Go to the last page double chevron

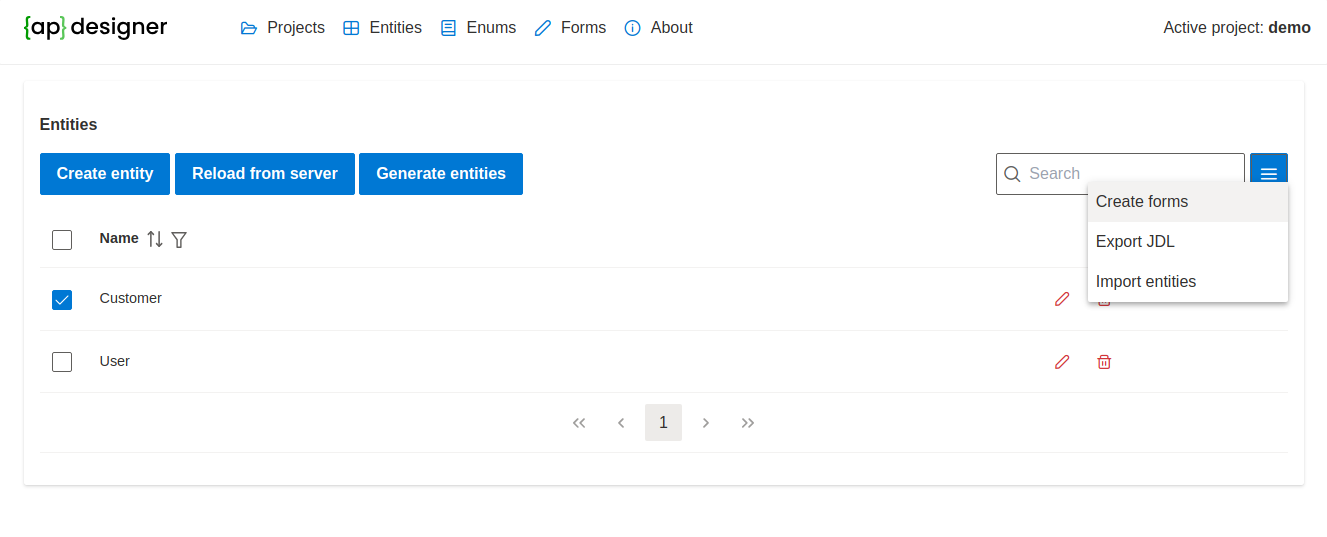point(748,423)
